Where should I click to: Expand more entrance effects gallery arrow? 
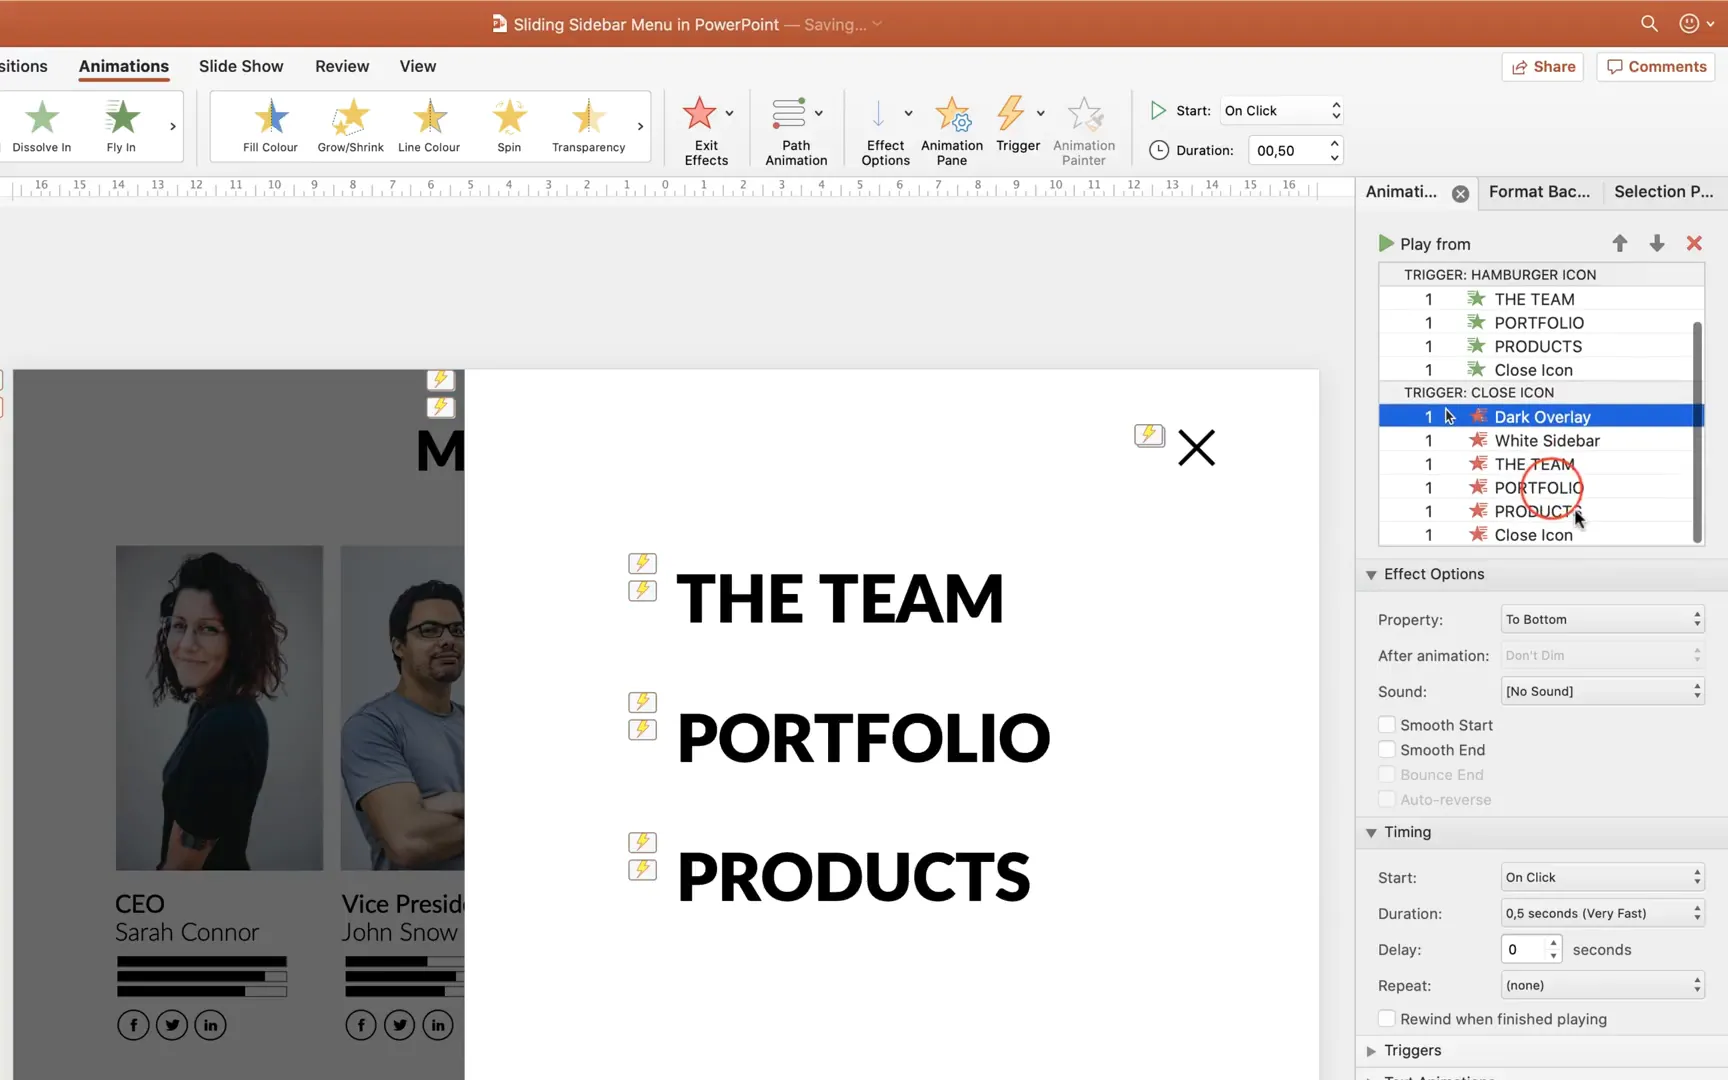click(173, 126)
